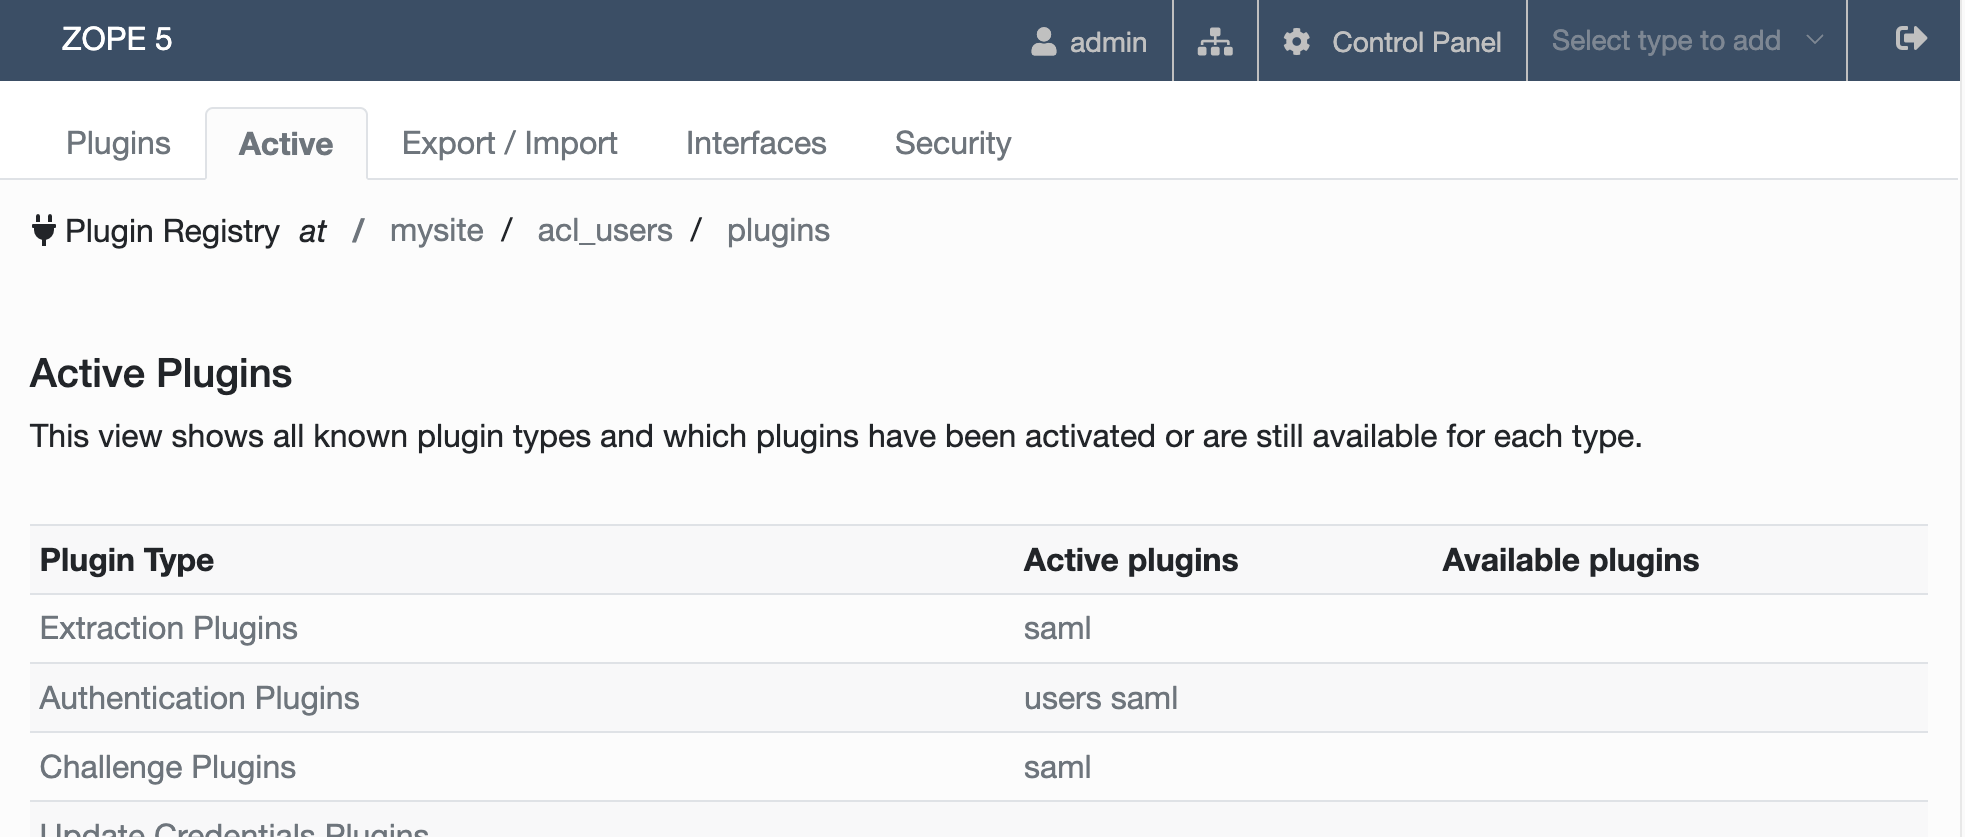Click the Plugin Registry plug icon
Screen dimensions: 1965x837
pos(43,230)
